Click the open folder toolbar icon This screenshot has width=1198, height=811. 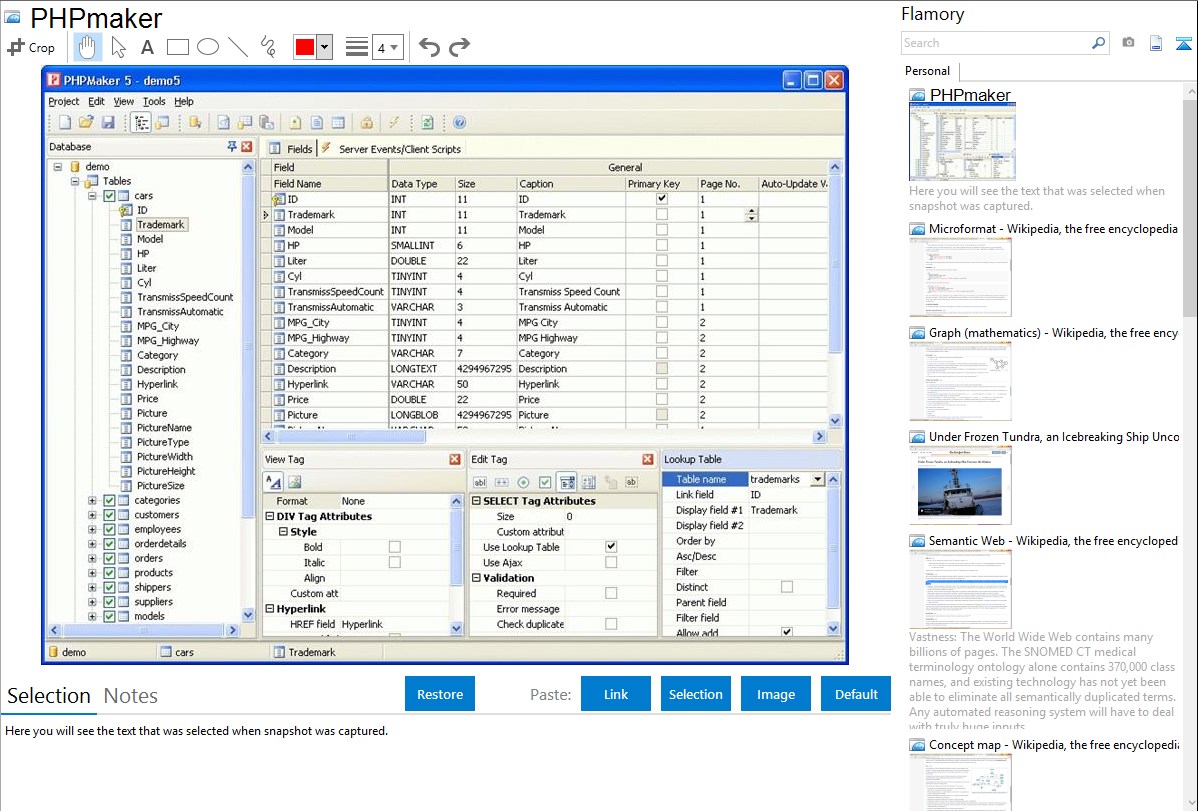(x=86, y=122)
